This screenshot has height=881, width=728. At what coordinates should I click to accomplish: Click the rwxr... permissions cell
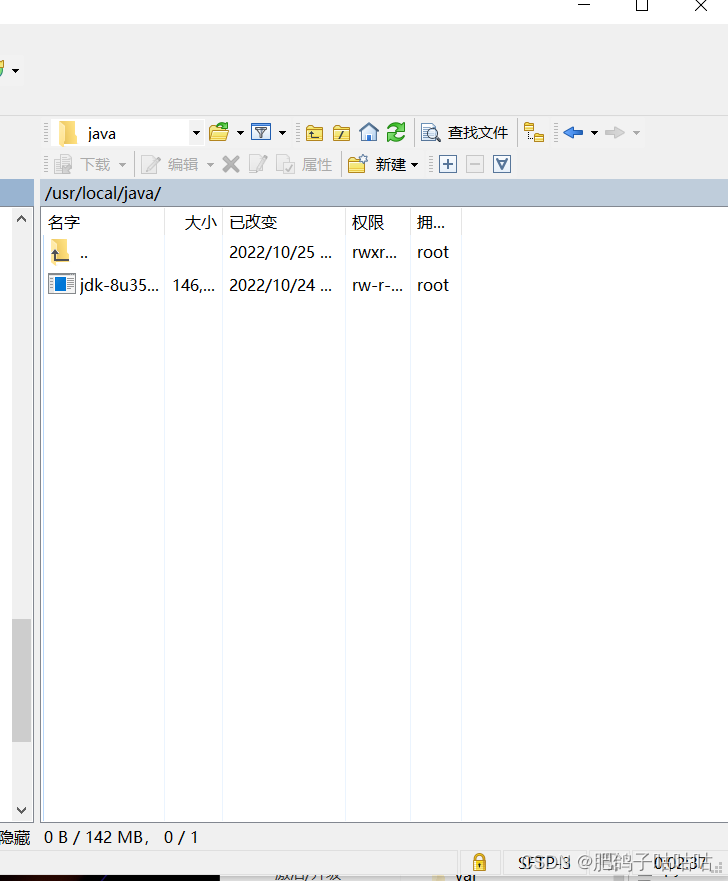(375, 253)
